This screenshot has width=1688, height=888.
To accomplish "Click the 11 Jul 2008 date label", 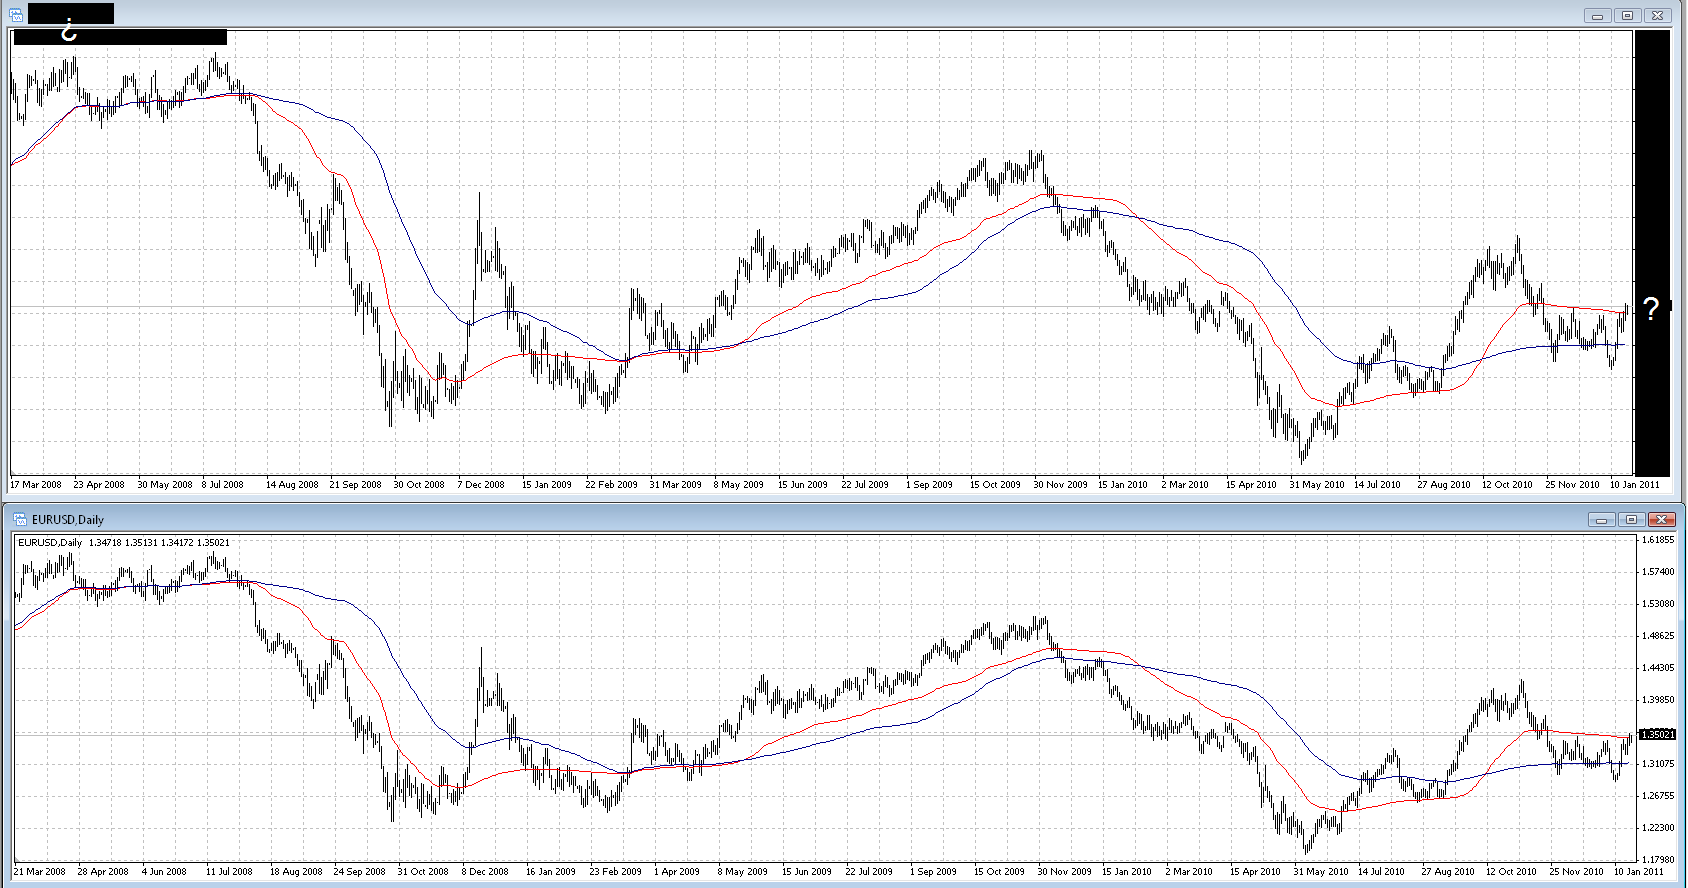I will coord(229,872).
